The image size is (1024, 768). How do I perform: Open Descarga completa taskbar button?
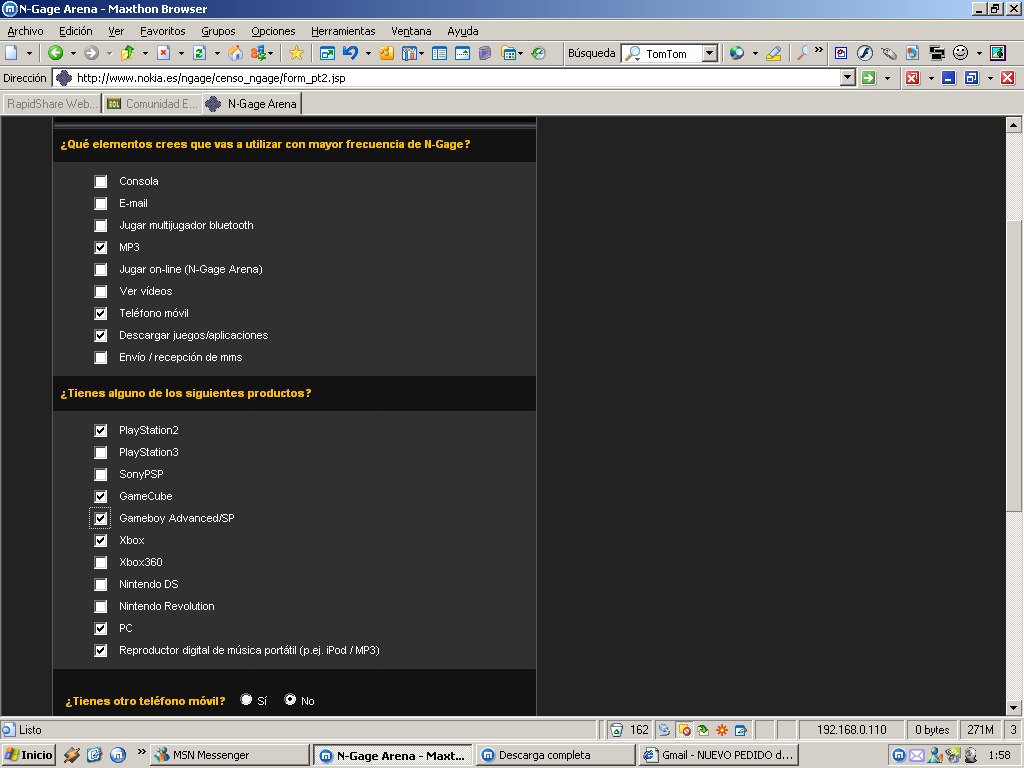(556, 755)
